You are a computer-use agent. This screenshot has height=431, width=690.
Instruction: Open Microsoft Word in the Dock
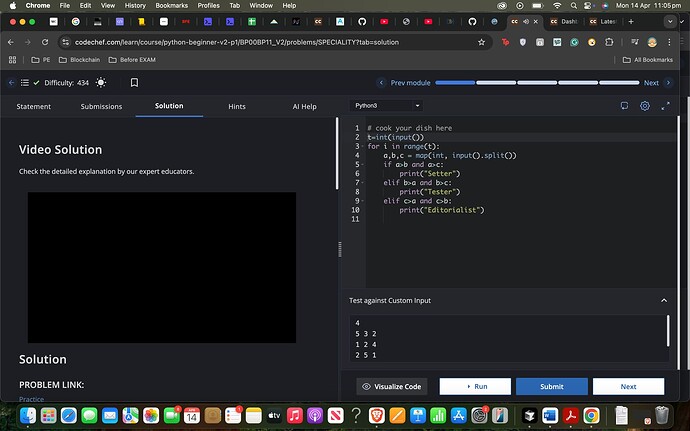(550, 415)
